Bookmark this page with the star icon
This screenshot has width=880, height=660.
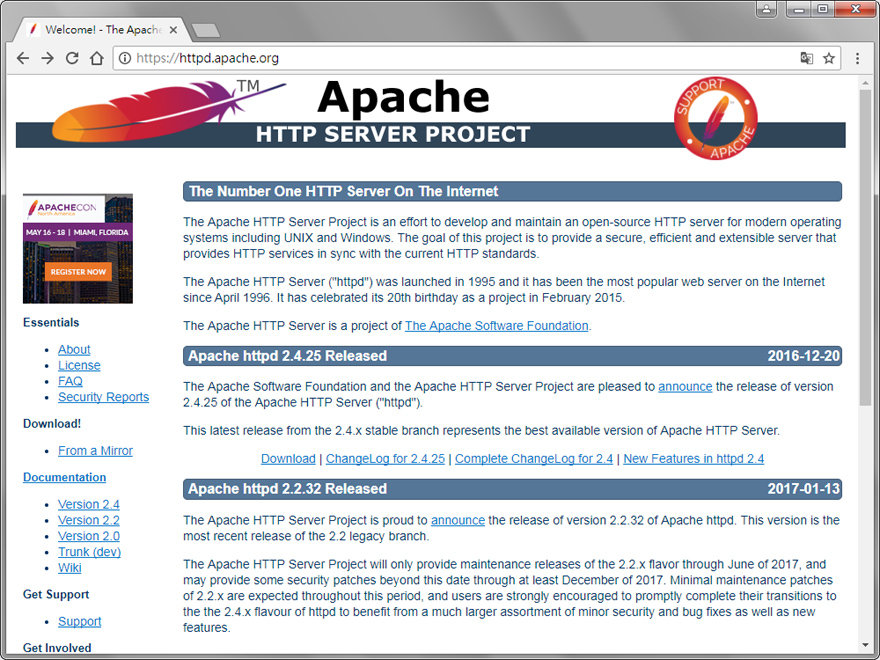[829, 58]
